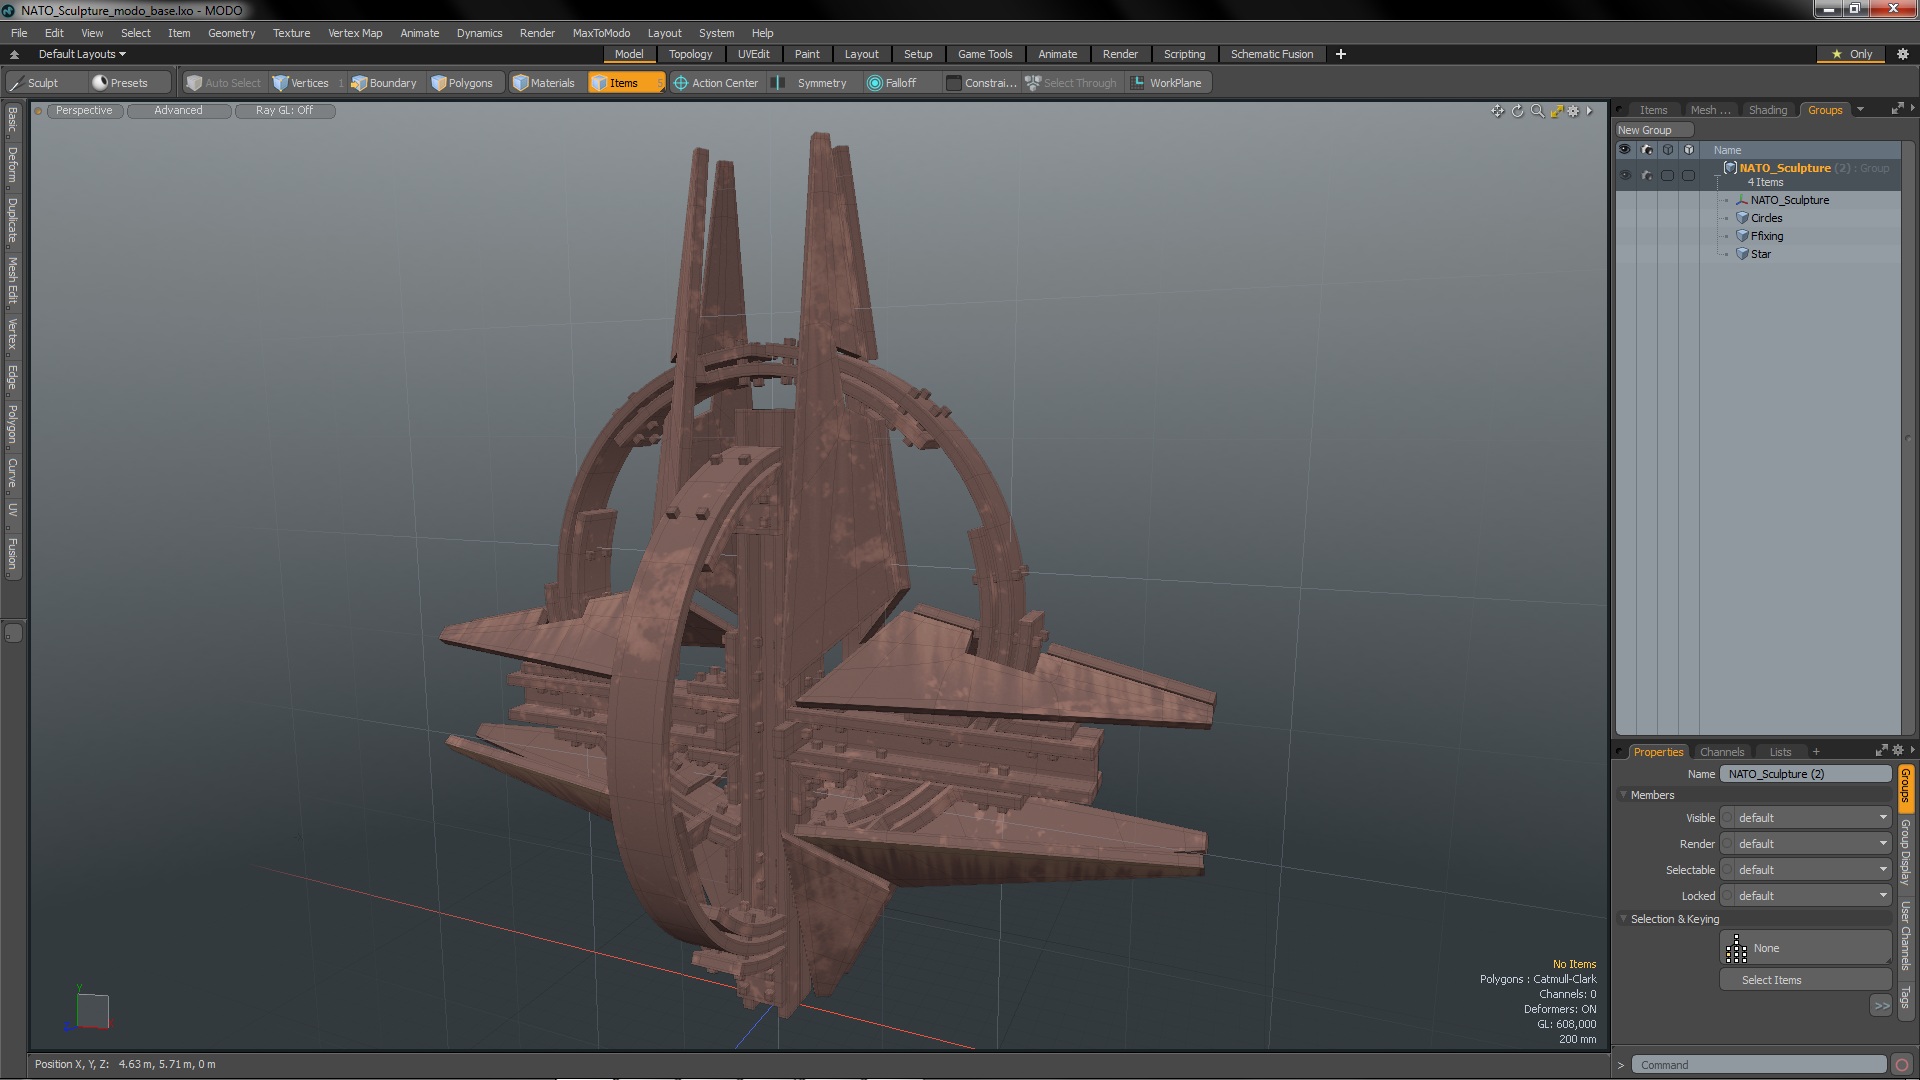1920x1080 pixels.
Task: Toggle the Visible channel keyframe circle
Action: 1727,818
